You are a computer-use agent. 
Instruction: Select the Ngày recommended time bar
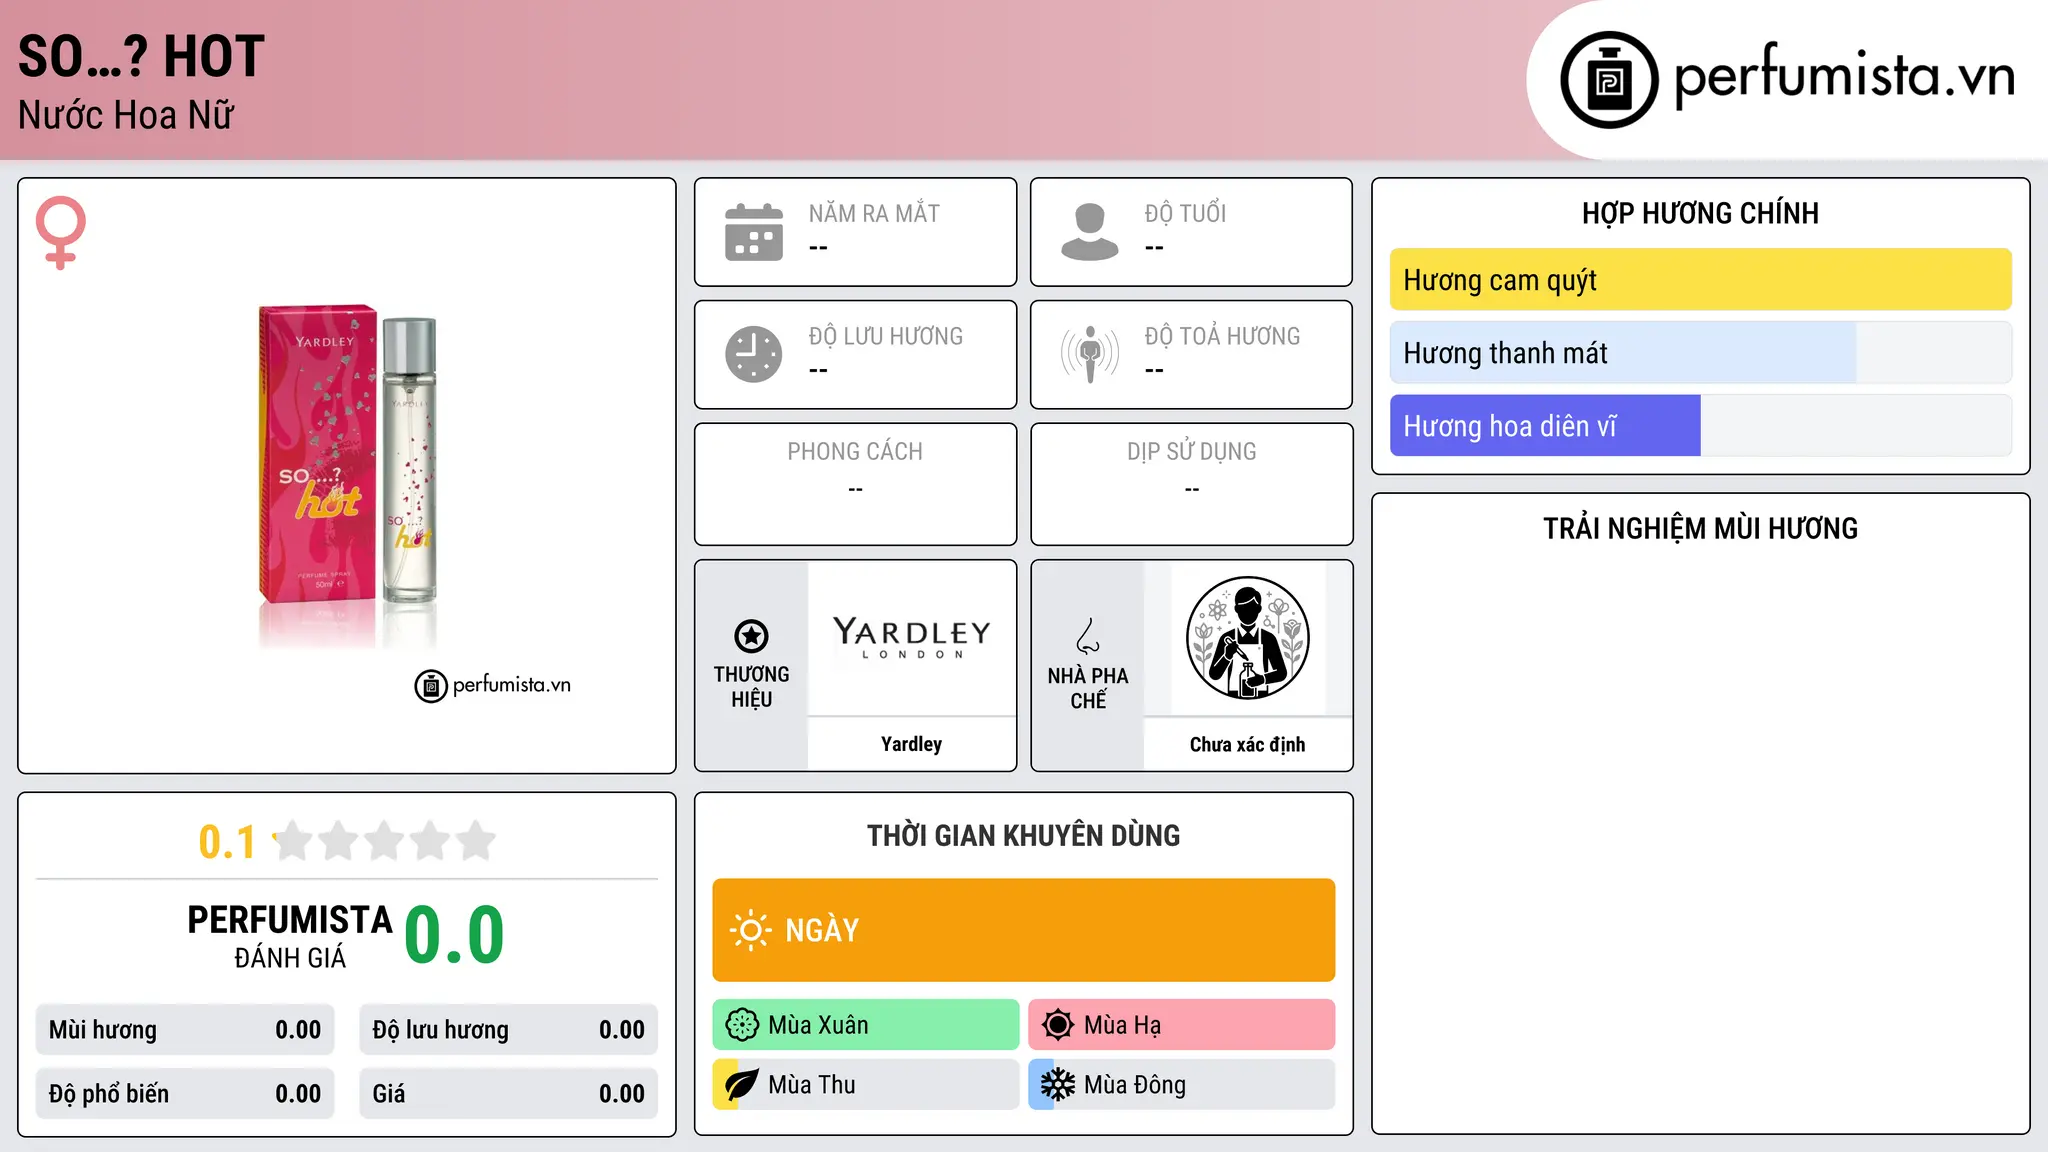point(1024,930)
